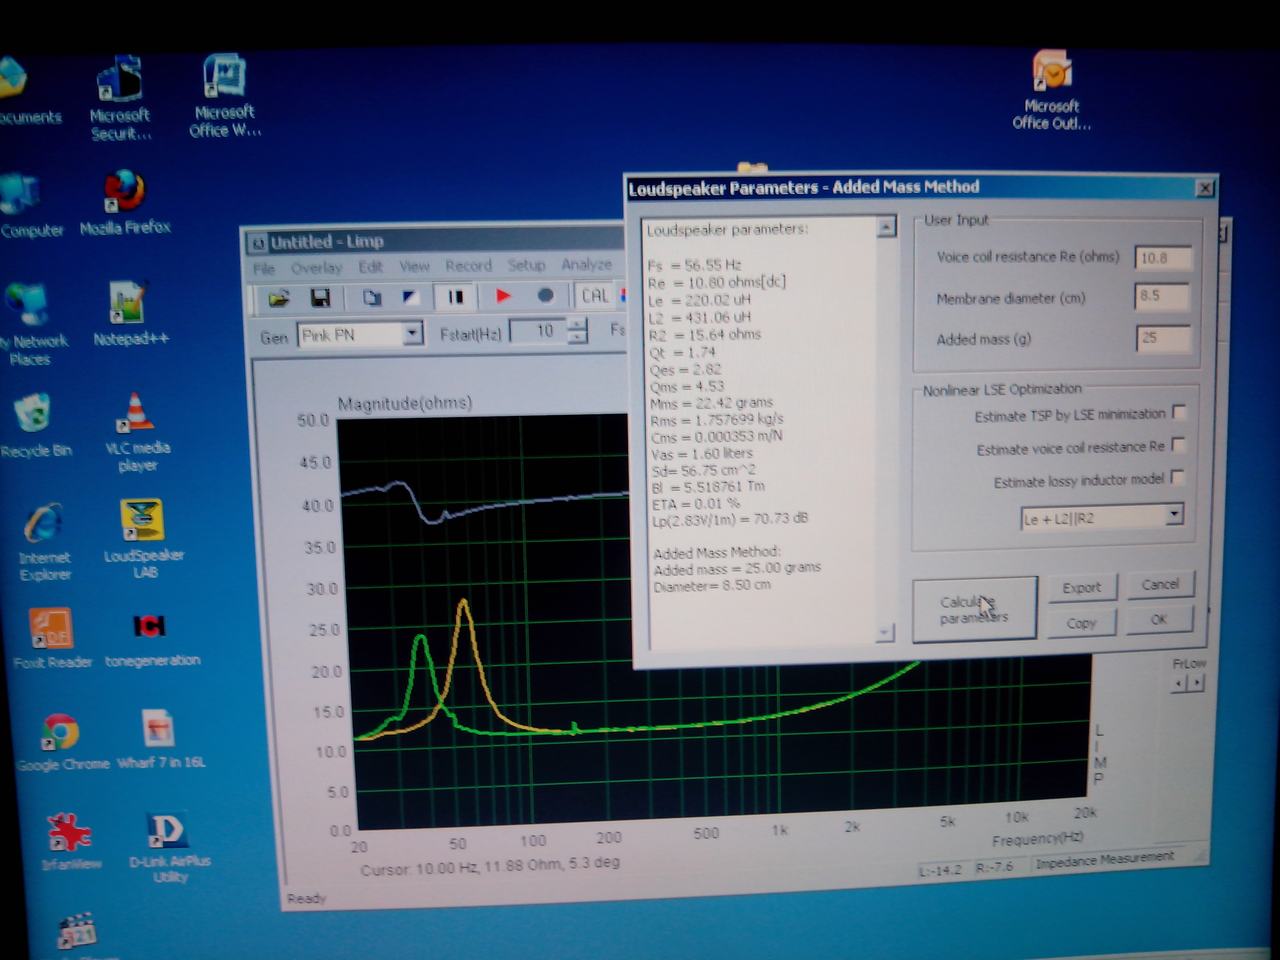This screenshot has height=960, width=1280.
Task: Click the Membrane diameter (cm) field
Action: point(1163,296)
